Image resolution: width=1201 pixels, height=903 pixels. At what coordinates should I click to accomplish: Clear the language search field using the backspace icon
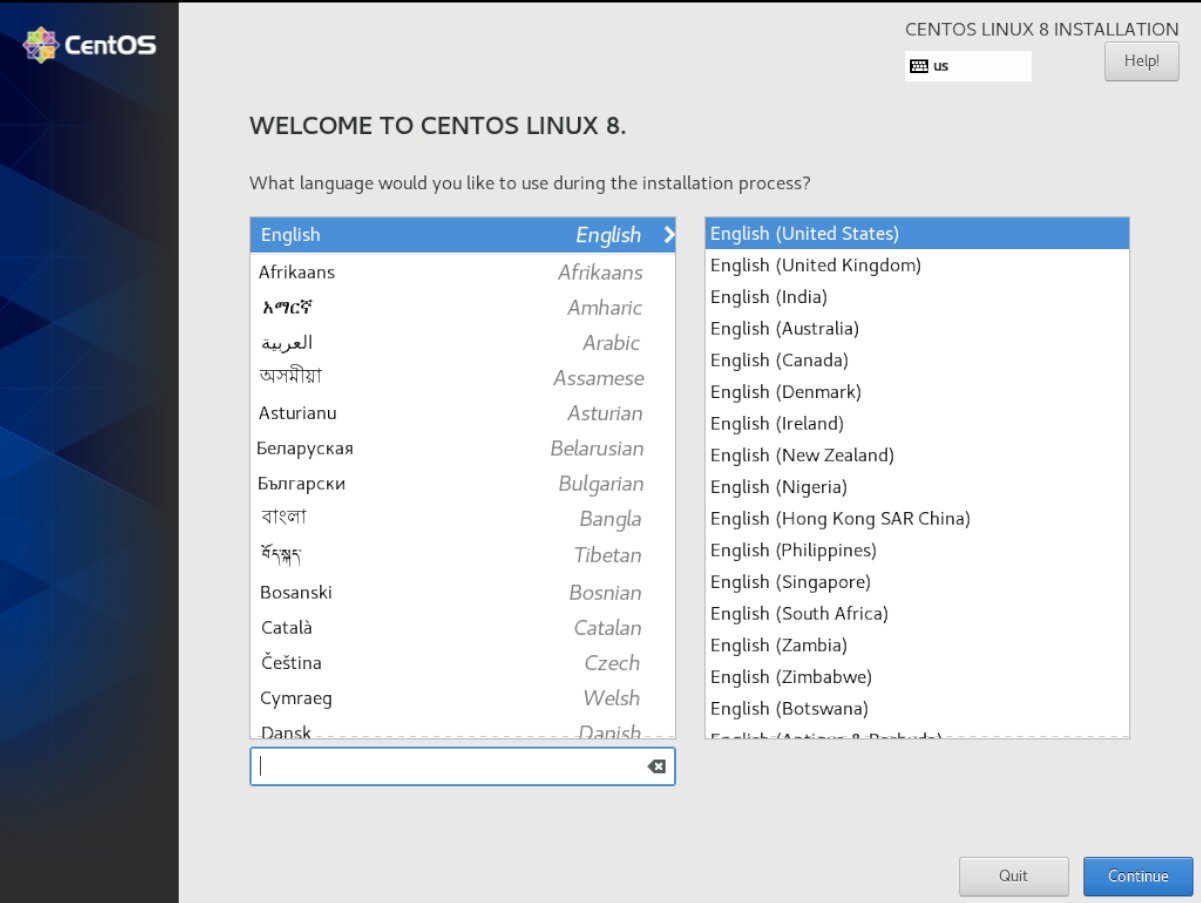655,765
